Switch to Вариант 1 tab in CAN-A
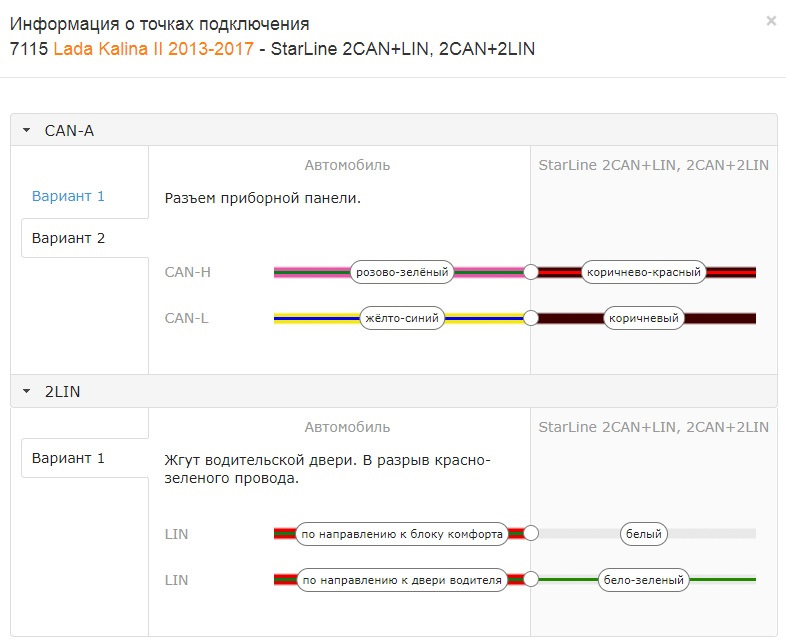Image resolution: width=786 pixels, height=644 pixels. point(68,196)
